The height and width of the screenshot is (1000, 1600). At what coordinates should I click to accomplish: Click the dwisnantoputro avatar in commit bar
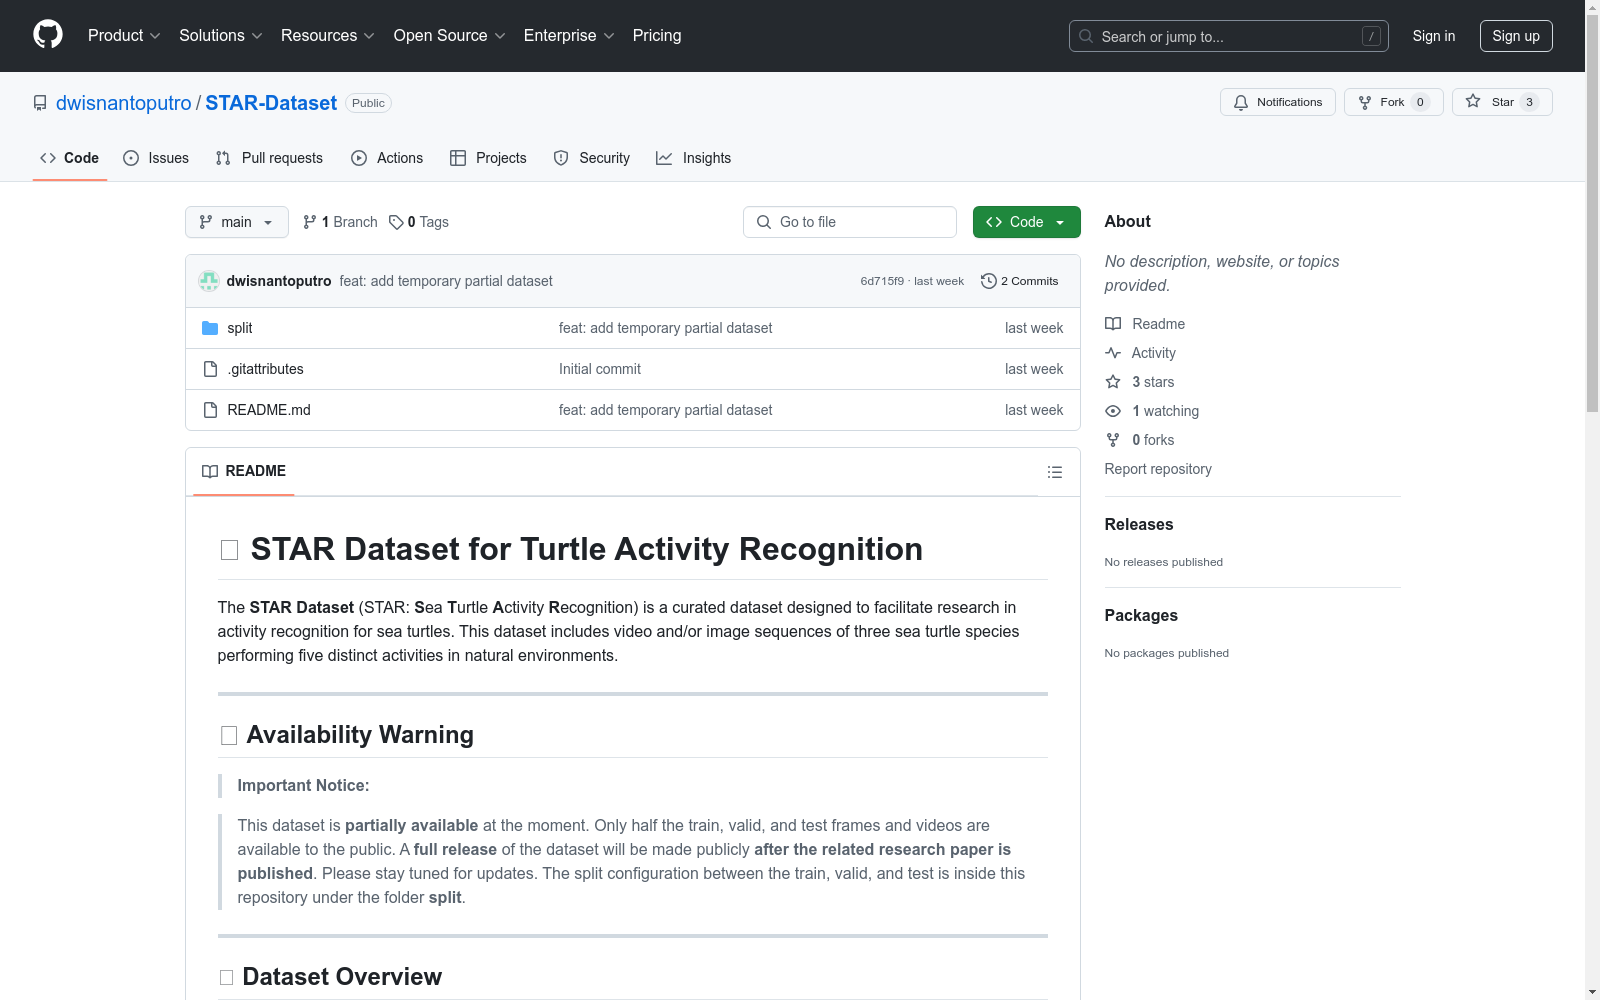(209, 281)
